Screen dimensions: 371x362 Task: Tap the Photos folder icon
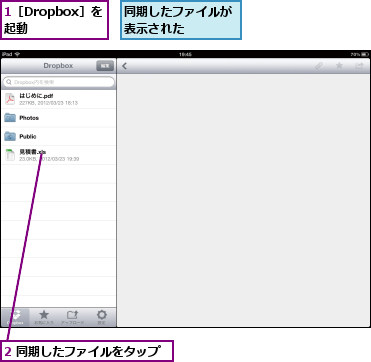point(10,118)
